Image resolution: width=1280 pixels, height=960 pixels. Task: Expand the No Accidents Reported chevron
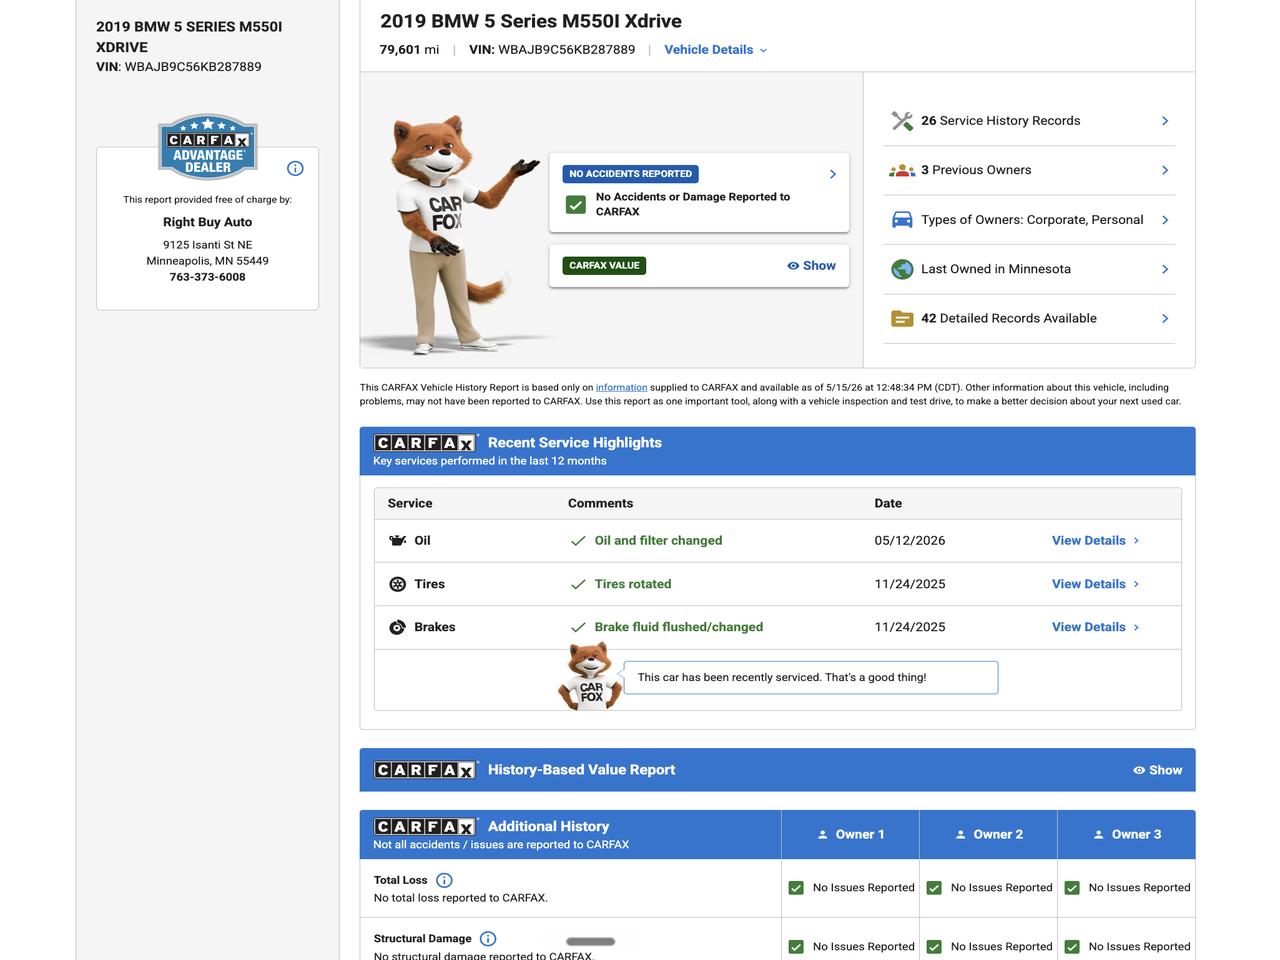[833, 174]
